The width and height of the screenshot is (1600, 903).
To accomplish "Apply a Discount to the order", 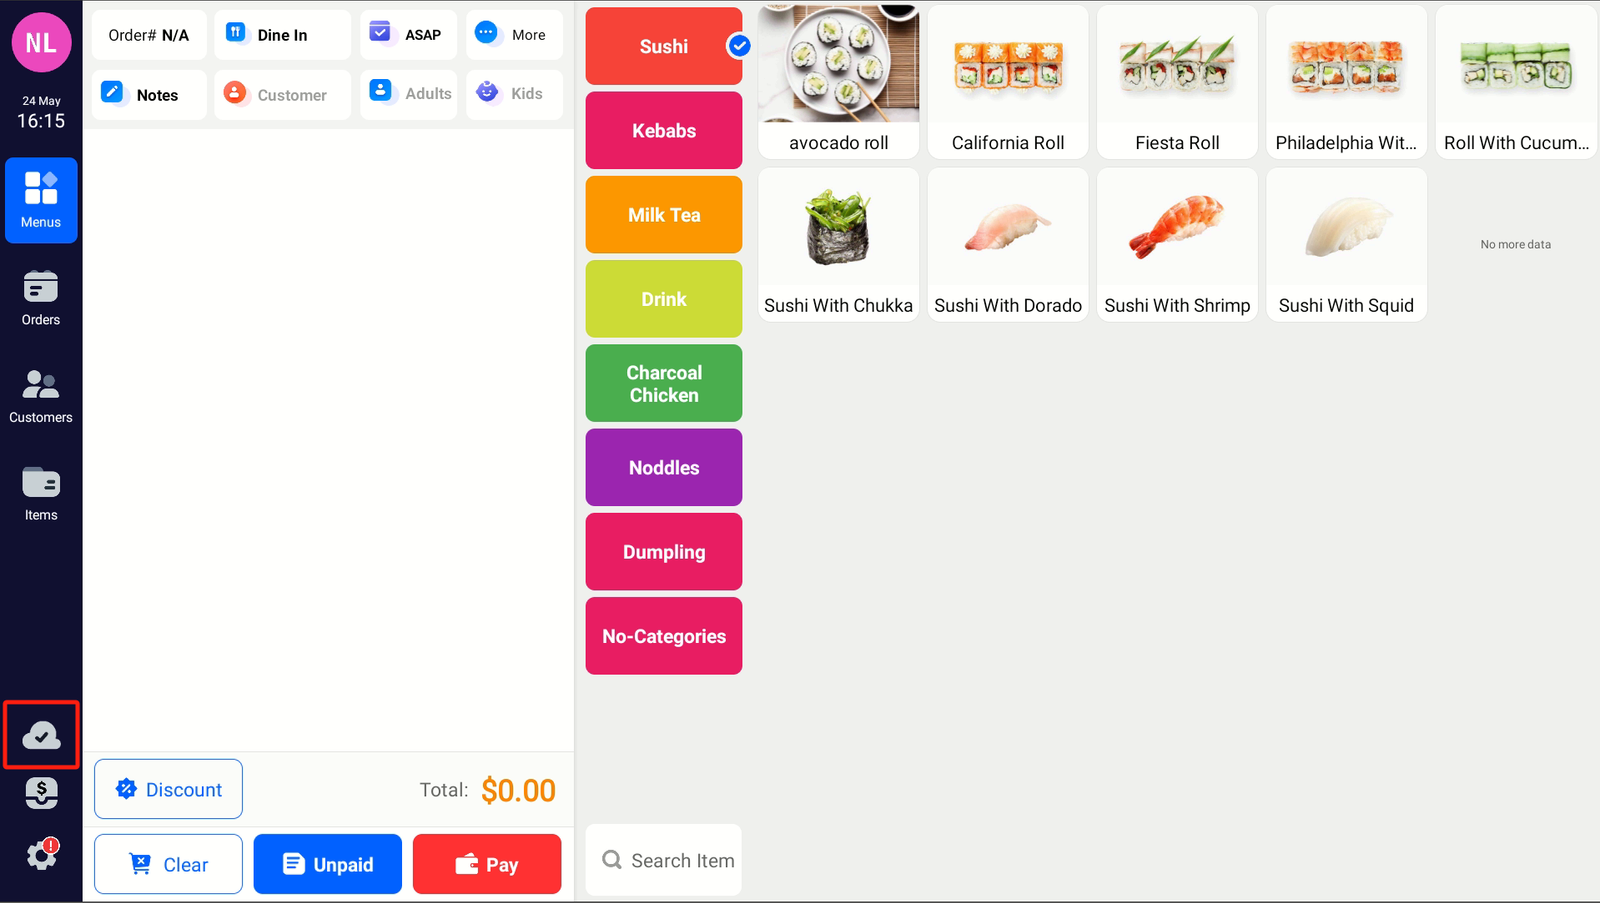I will pyautogui.click(x=168, y=789).
